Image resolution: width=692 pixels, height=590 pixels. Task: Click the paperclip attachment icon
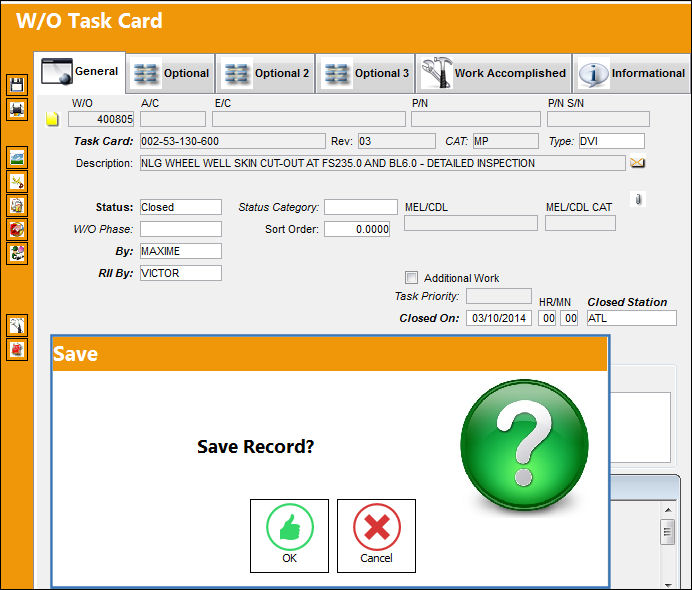pos(638,199)
